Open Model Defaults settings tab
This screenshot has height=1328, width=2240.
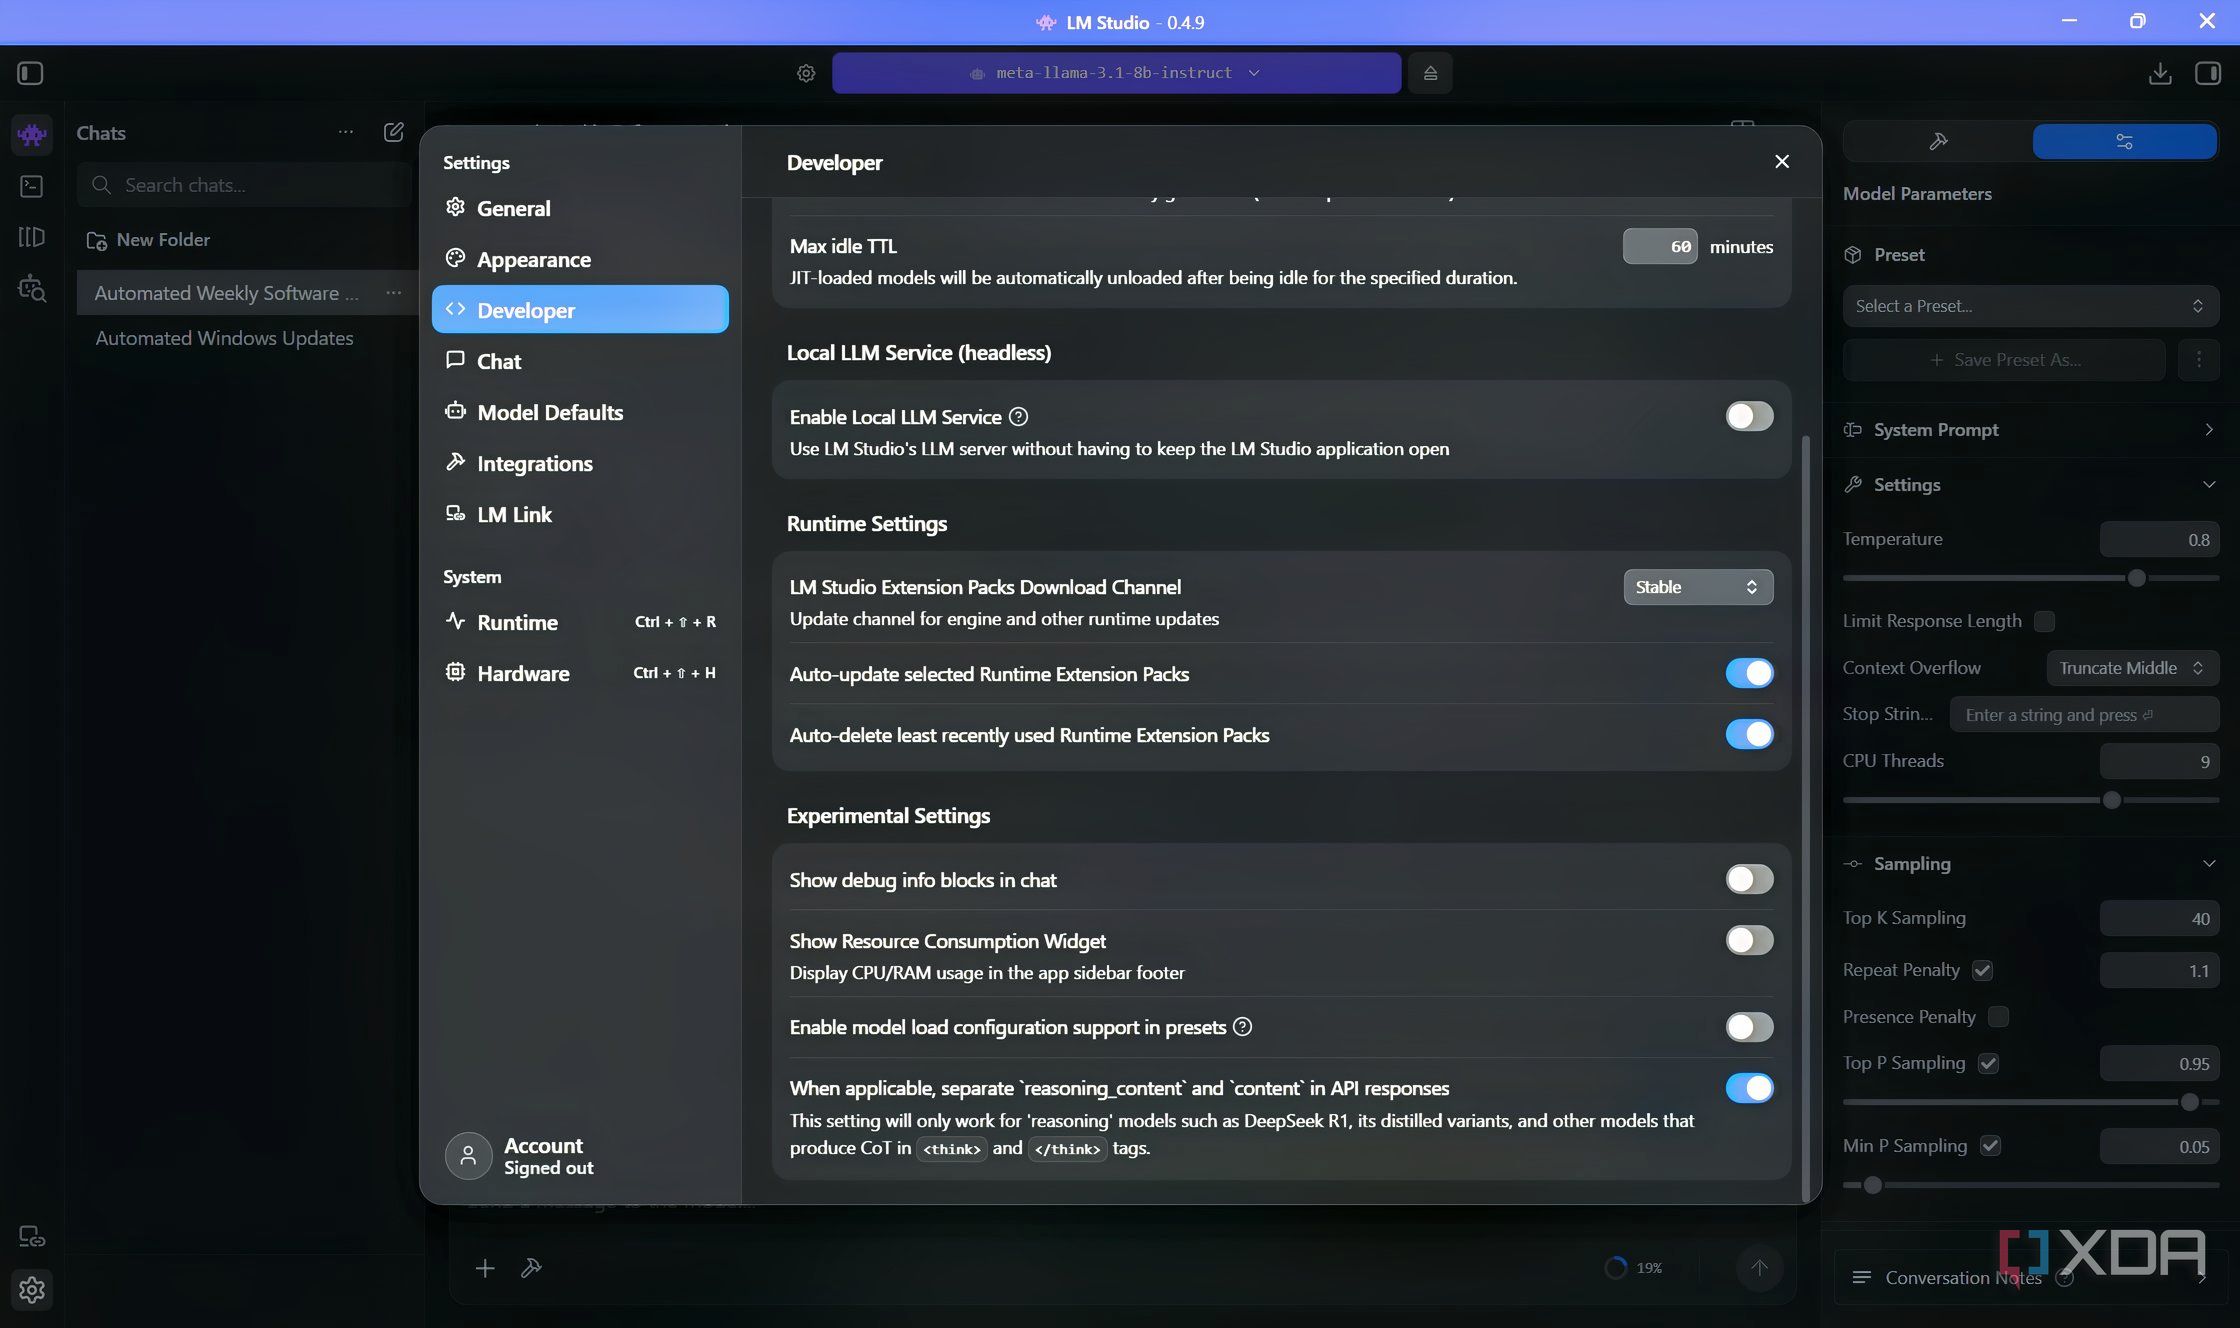click(x=580, y=412)
